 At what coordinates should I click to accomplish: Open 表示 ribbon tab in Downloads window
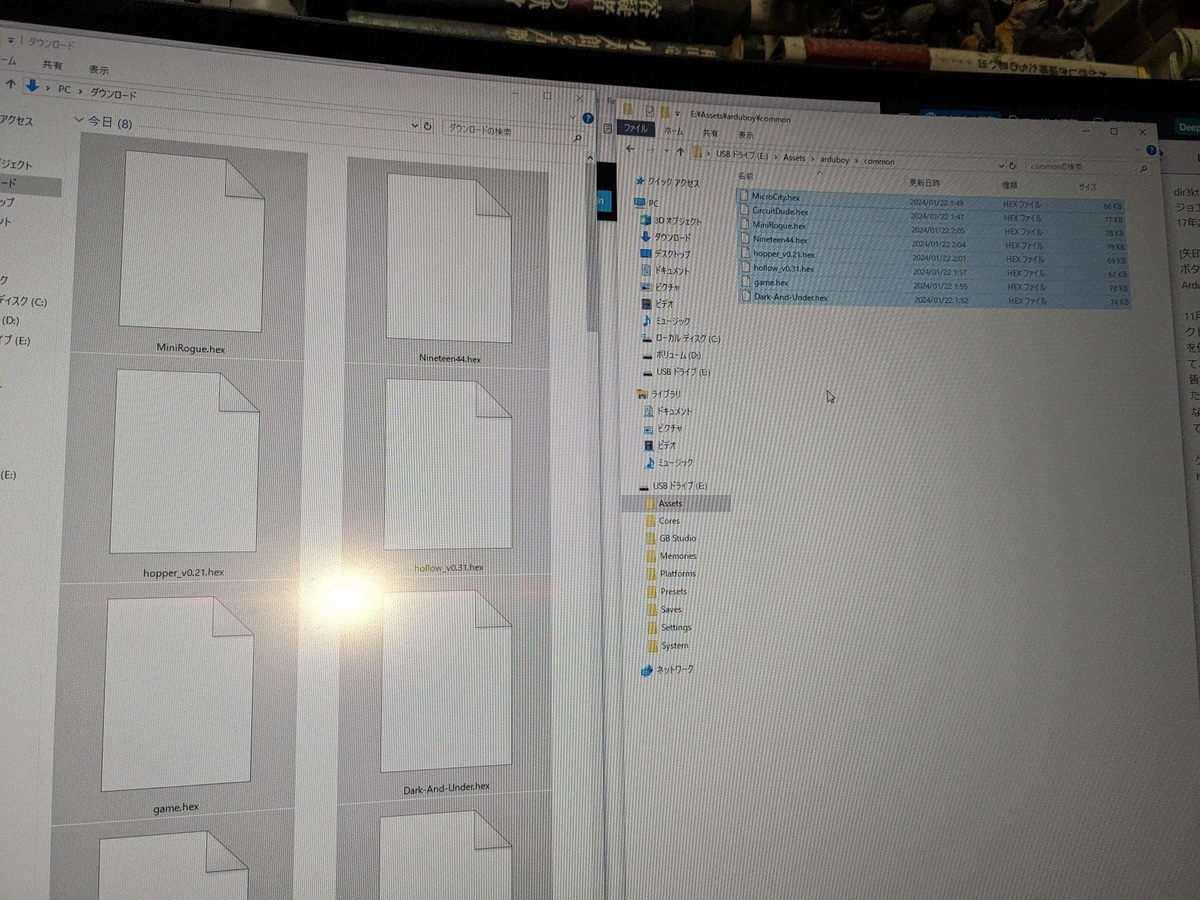99,69
